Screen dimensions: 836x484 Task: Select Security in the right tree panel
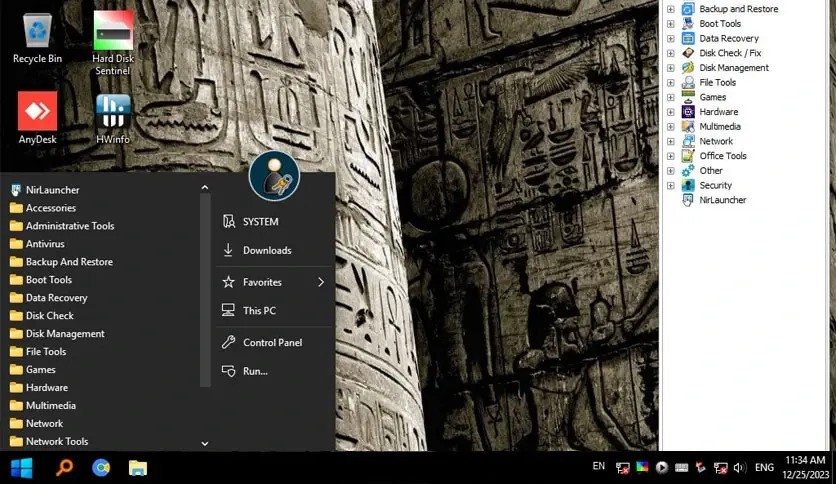tap(716, 185)
